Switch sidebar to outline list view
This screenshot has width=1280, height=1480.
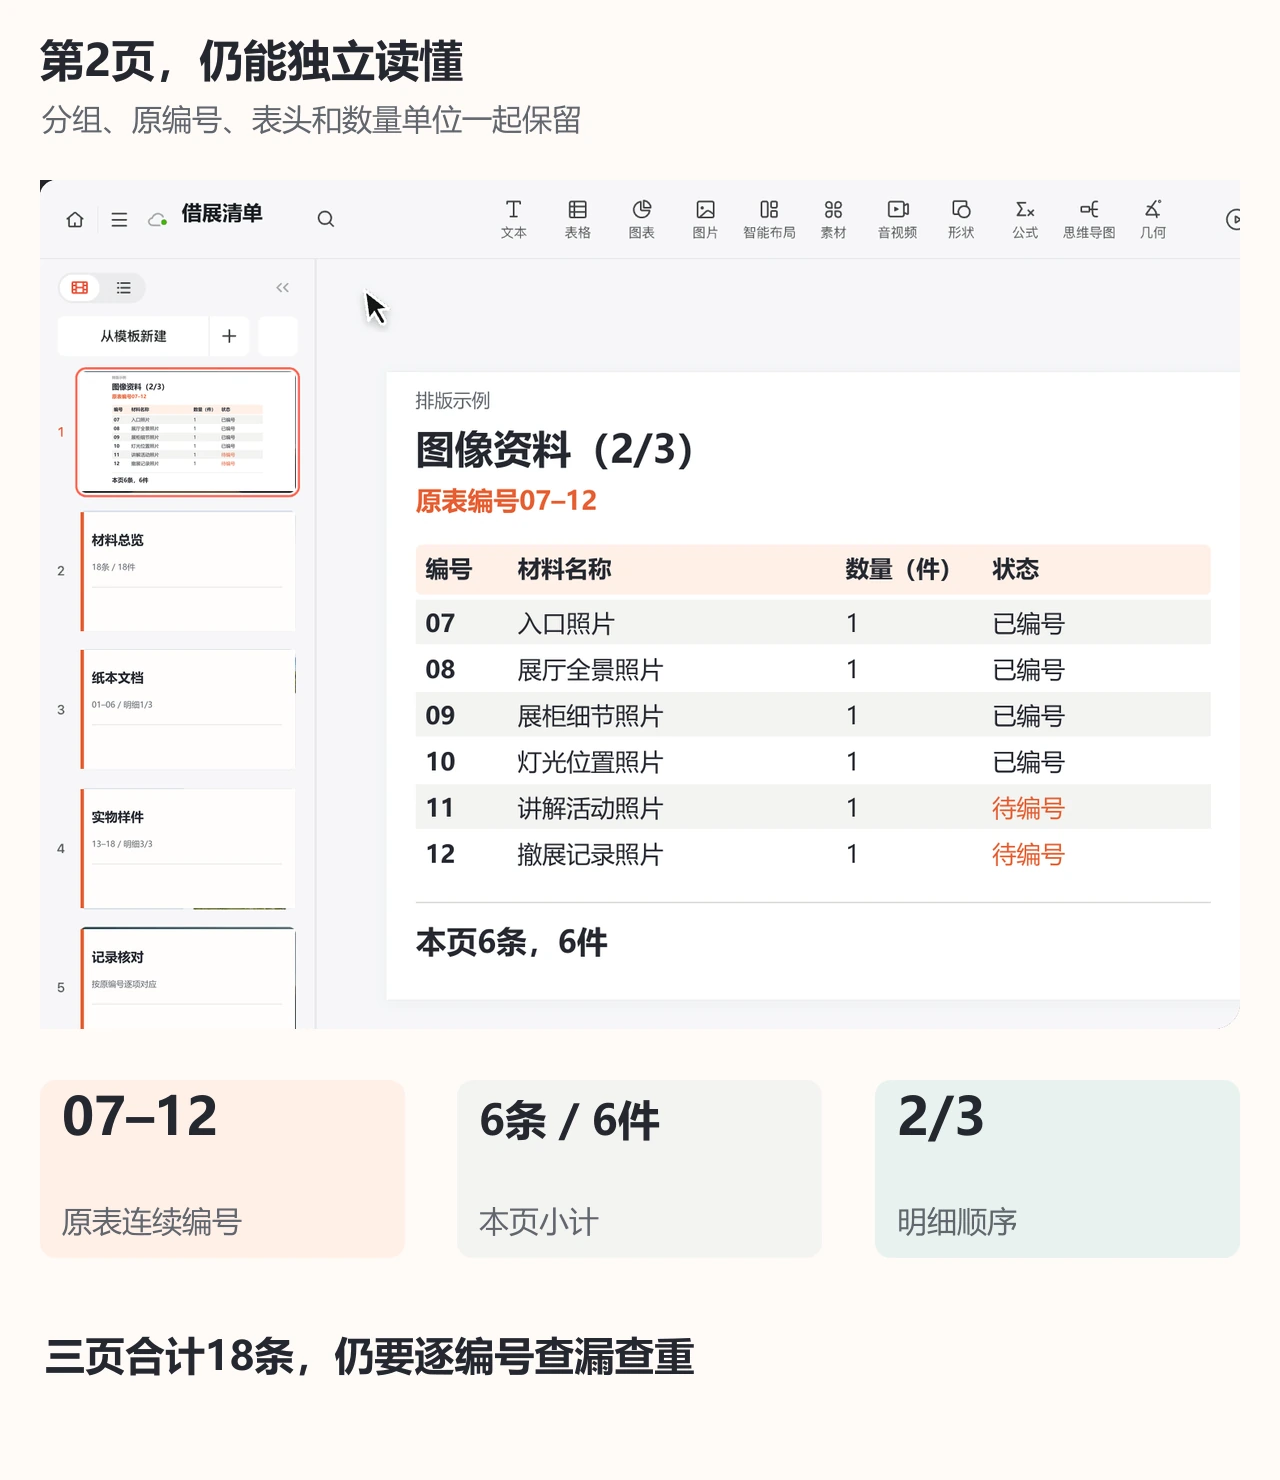pyautogui.click(x=123, y=288)
